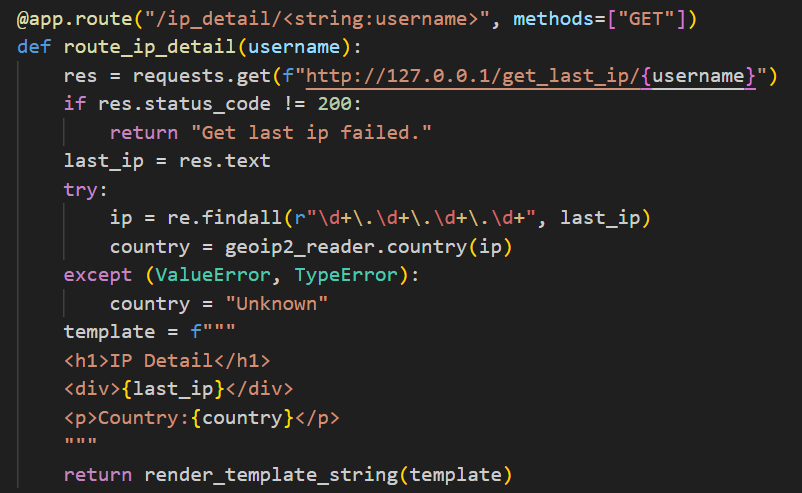Click the {last_ip} placeholder inside div
Image resolution: width=802 pixels, height=493 pixels.
click(173, 389)
